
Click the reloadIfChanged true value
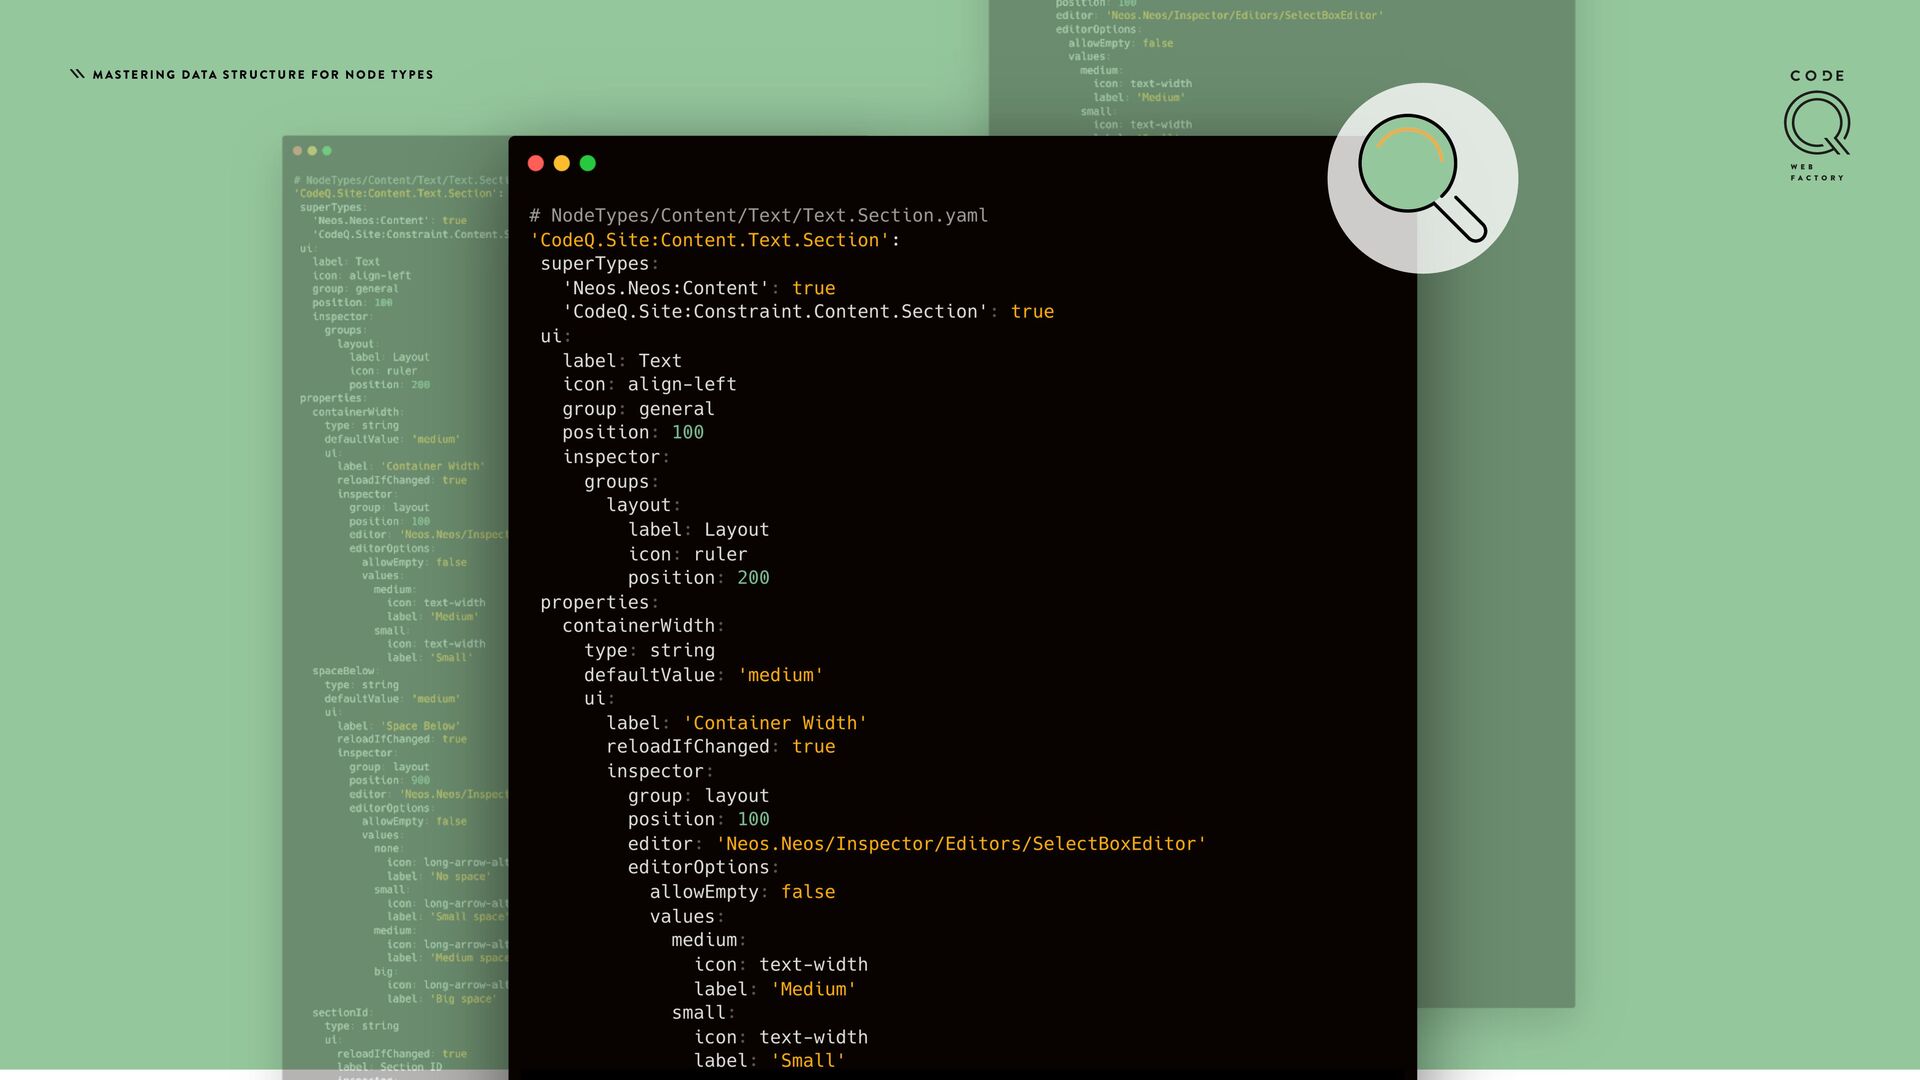point(813,747)
